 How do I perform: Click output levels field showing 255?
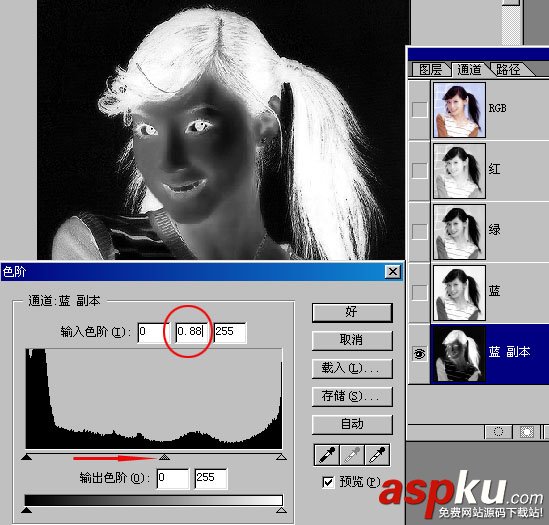(x=211, y=478)
